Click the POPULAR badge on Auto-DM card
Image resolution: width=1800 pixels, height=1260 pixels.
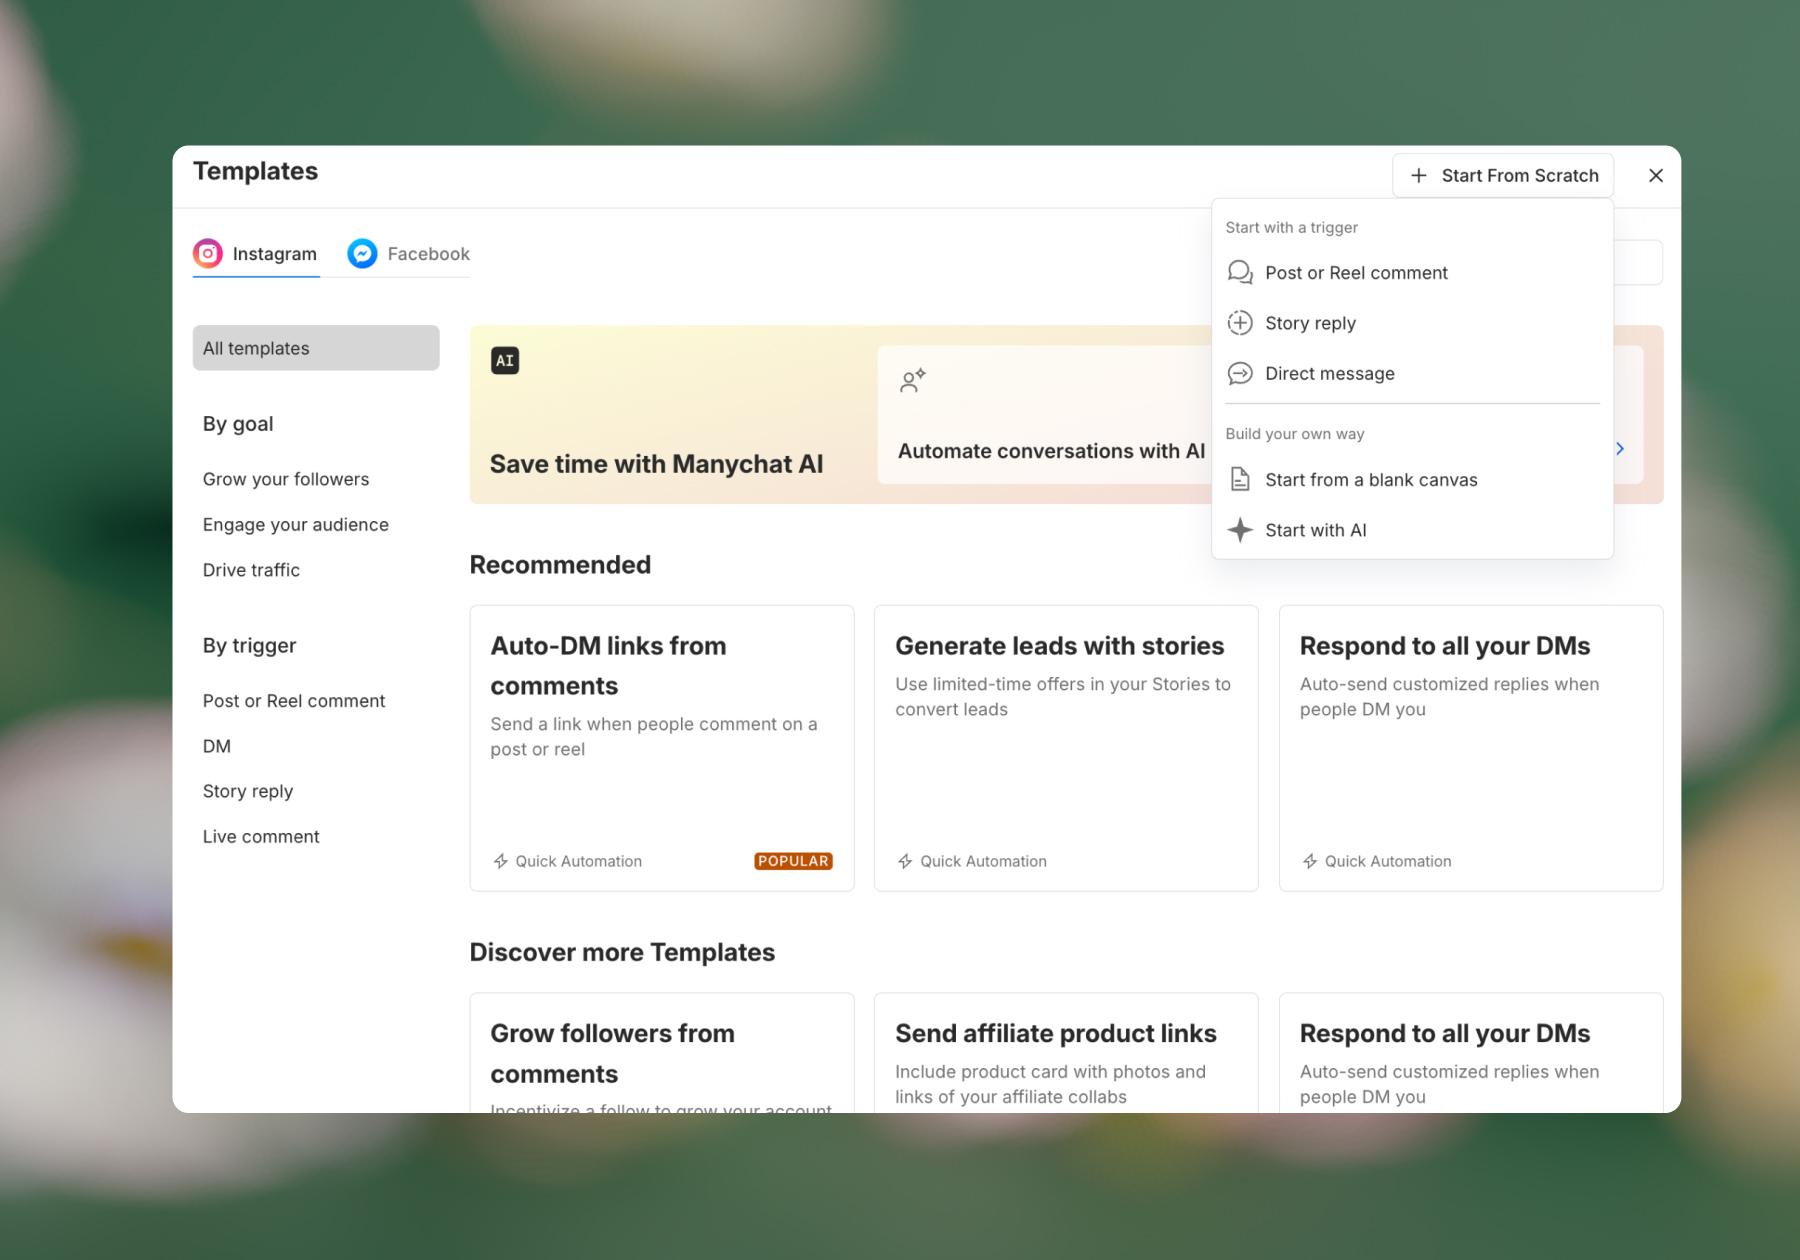click(x=793, y=861)
